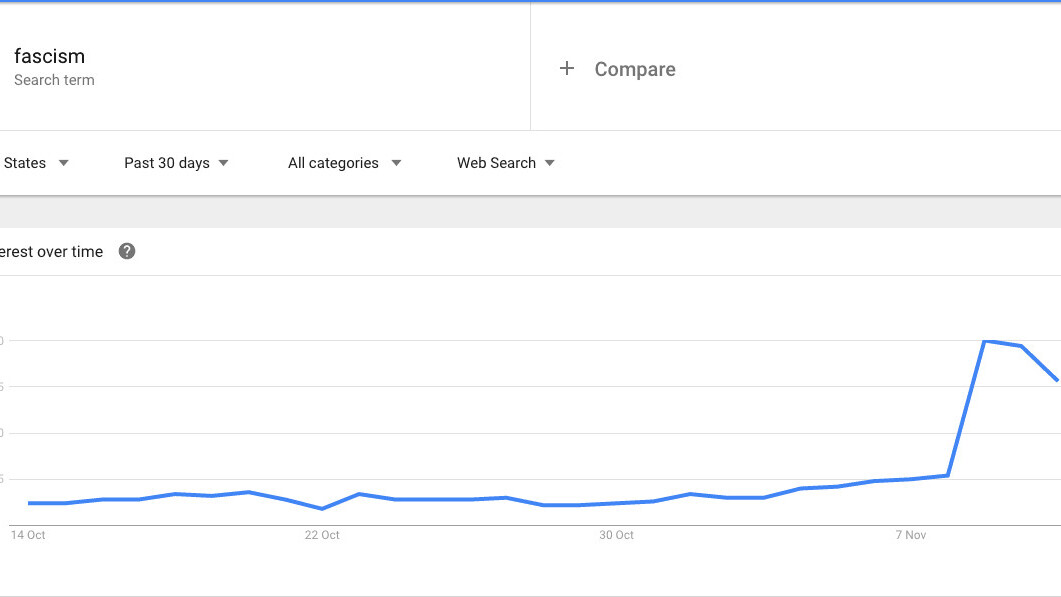Click the fascism search term field
This screenshot has height=597, width=1061.
click(x=49, y=56)
